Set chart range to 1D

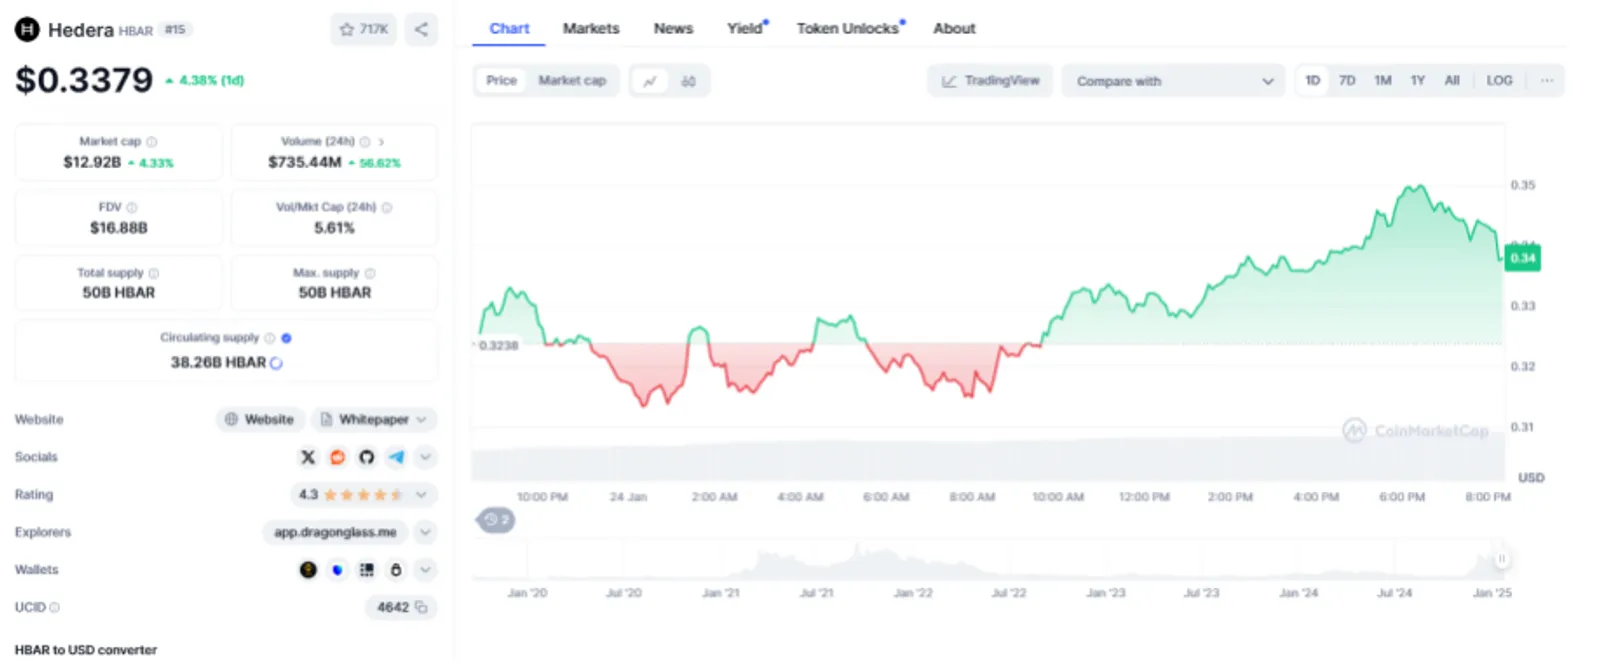[x=1313, y=81]
